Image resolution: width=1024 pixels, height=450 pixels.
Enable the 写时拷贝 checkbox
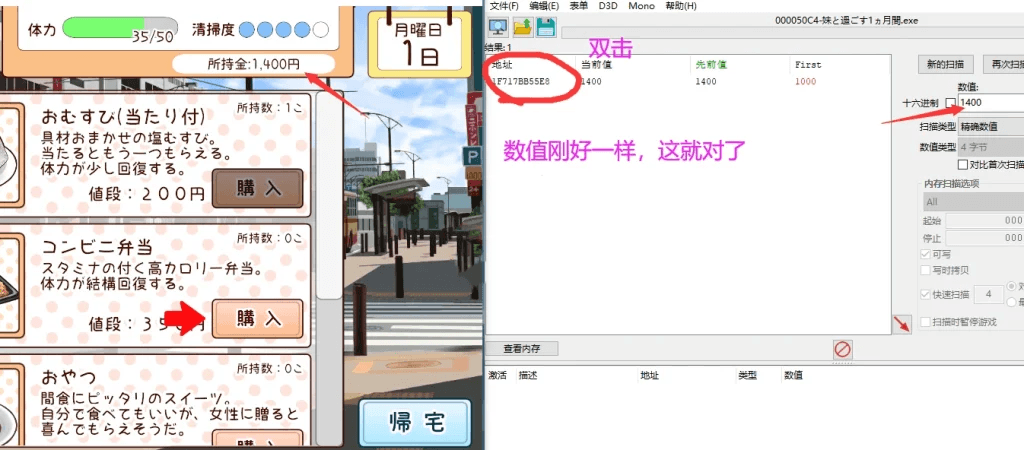[924, 270]
